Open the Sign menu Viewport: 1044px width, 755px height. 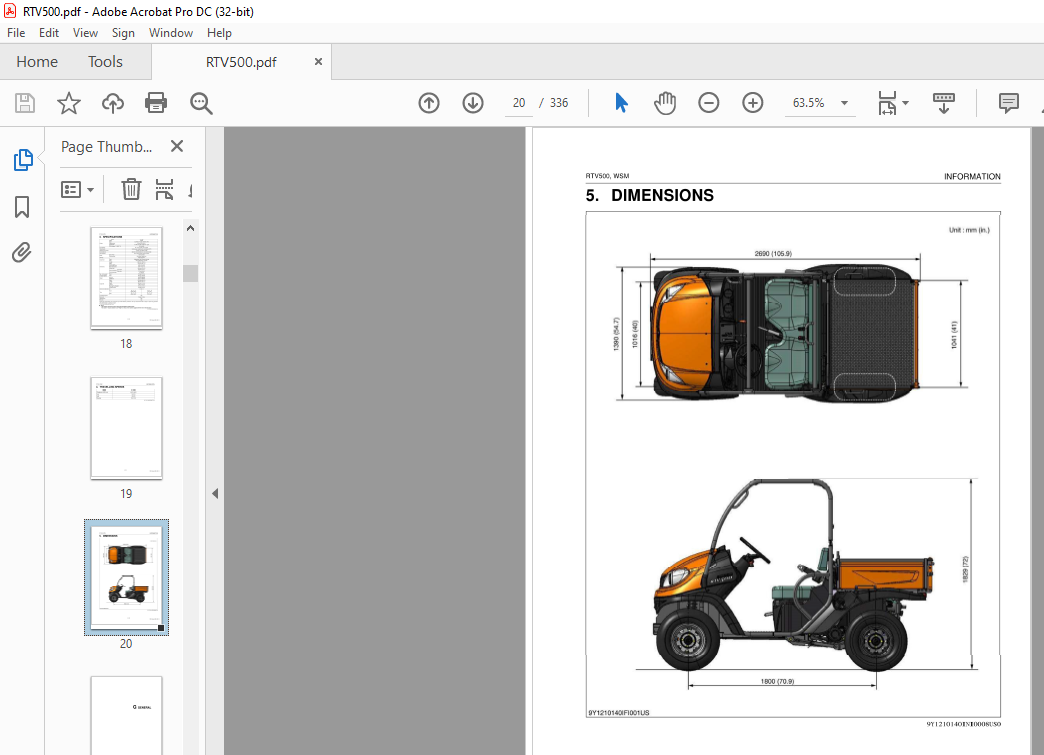tap(123, 33)
